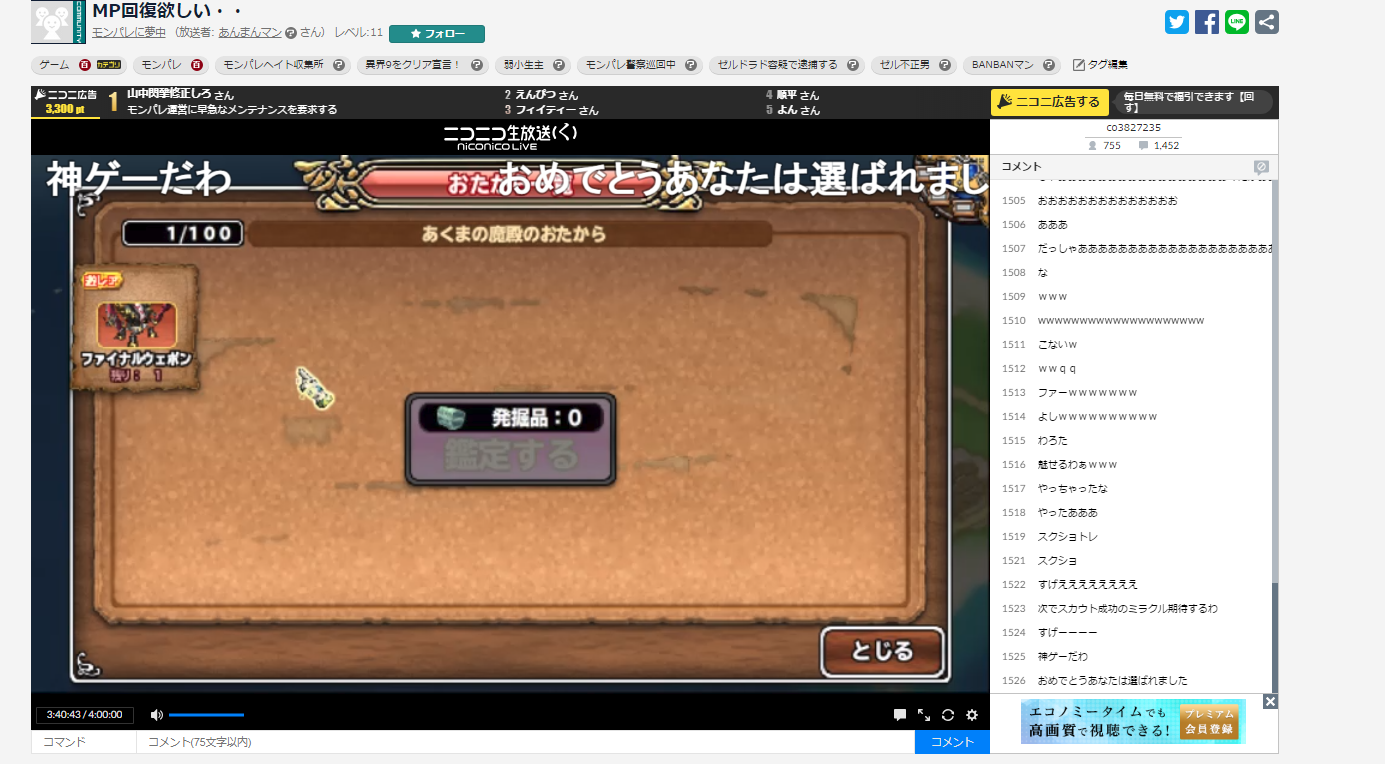Share the broadcast on Twitter
Image resolution: width=1385 pixels, height=764 pixels.
[x=1177, y=22]
